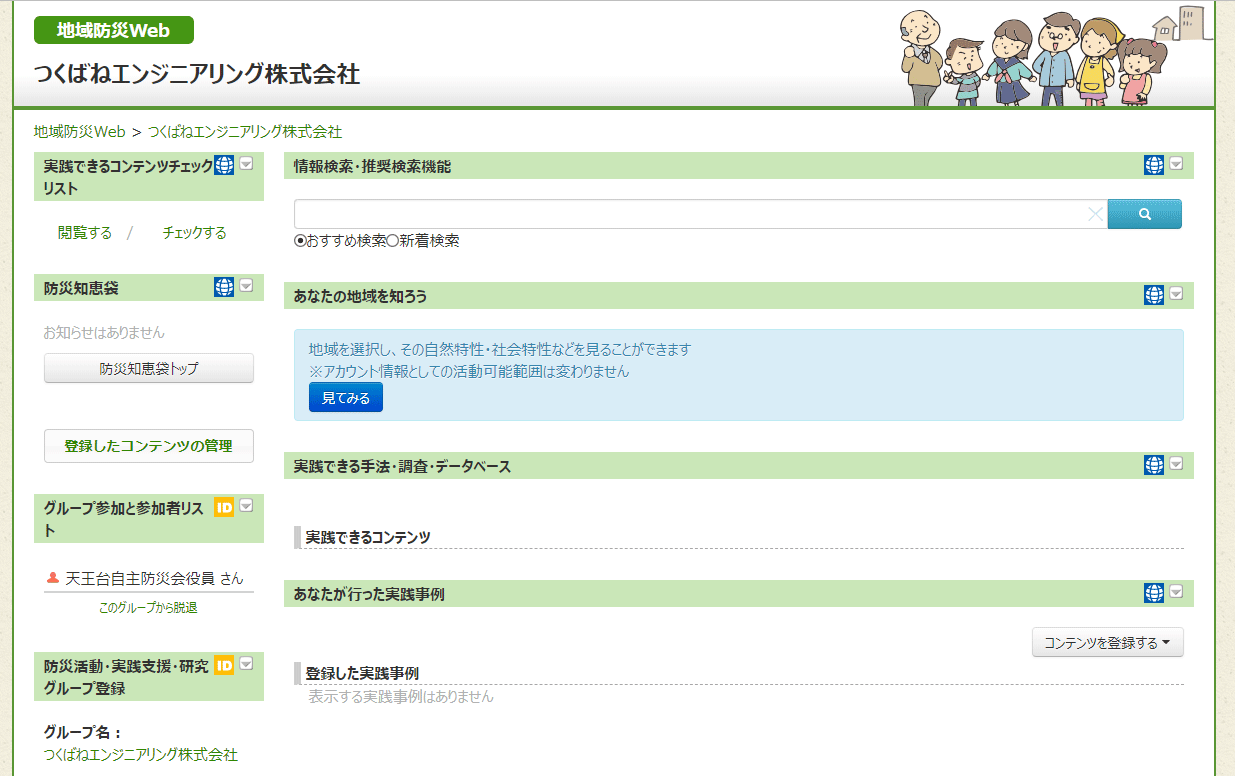This screenshot has width=1235, height=776.
Task: Click globe icon in 実践できるコンテンツチェックリスト header
Action: tap(224, 165)
